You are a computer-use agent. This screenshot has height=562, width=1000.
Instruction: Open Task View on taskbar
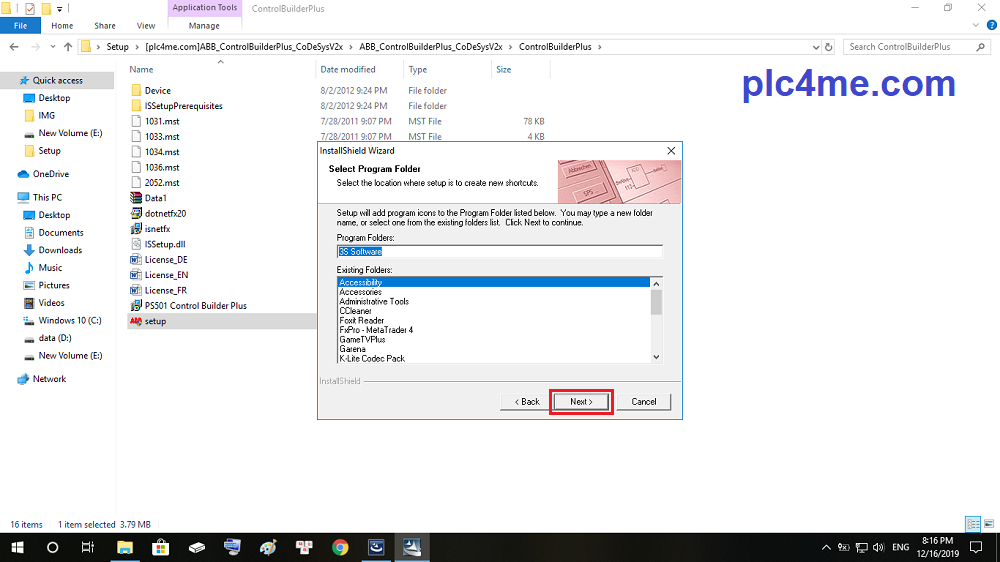coord(88,547)
